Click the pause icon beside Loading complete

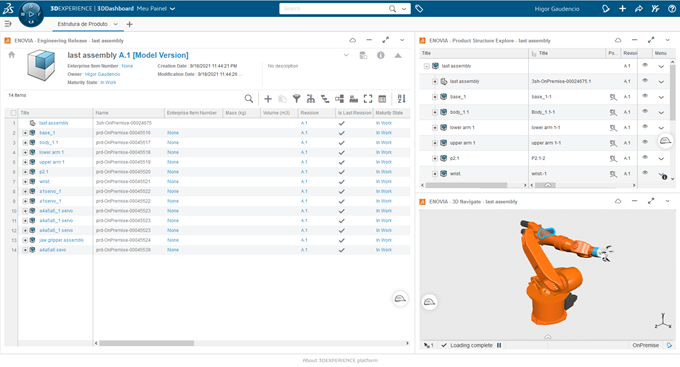[499, 345]
